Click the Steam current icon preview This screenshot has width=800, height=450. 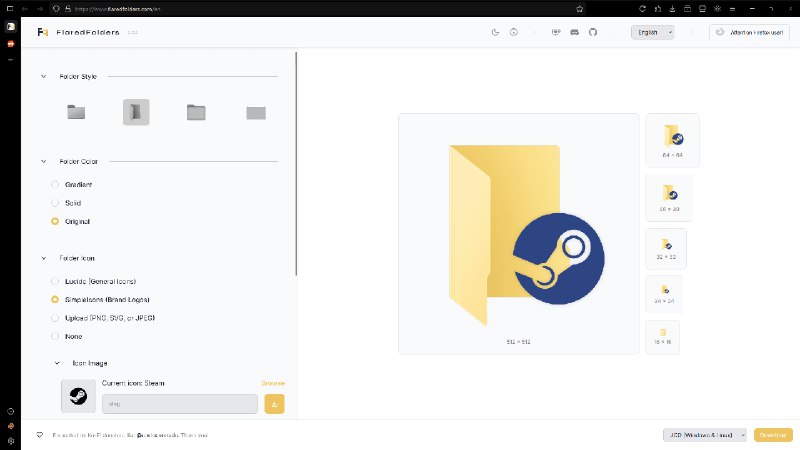(x=78, y=396)
